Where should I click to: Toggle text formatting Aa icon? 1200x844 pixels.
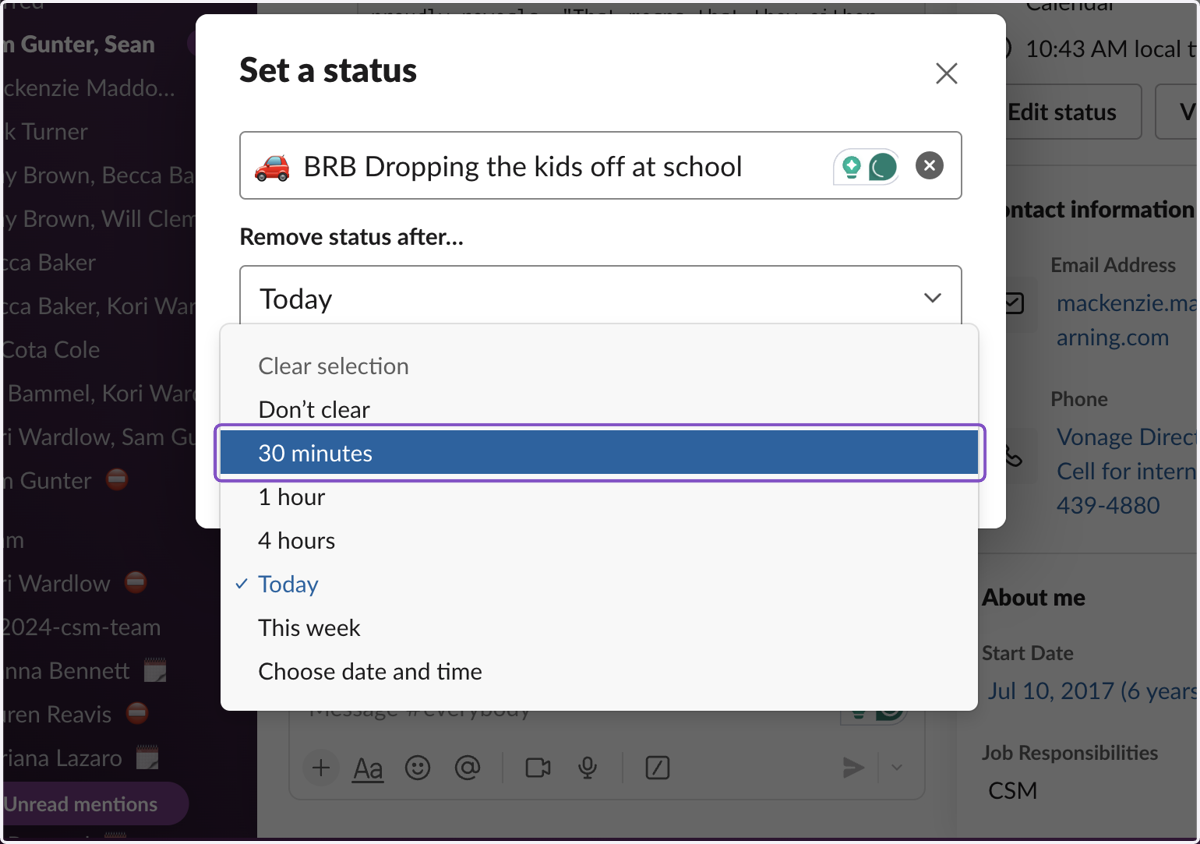point(368,768)
